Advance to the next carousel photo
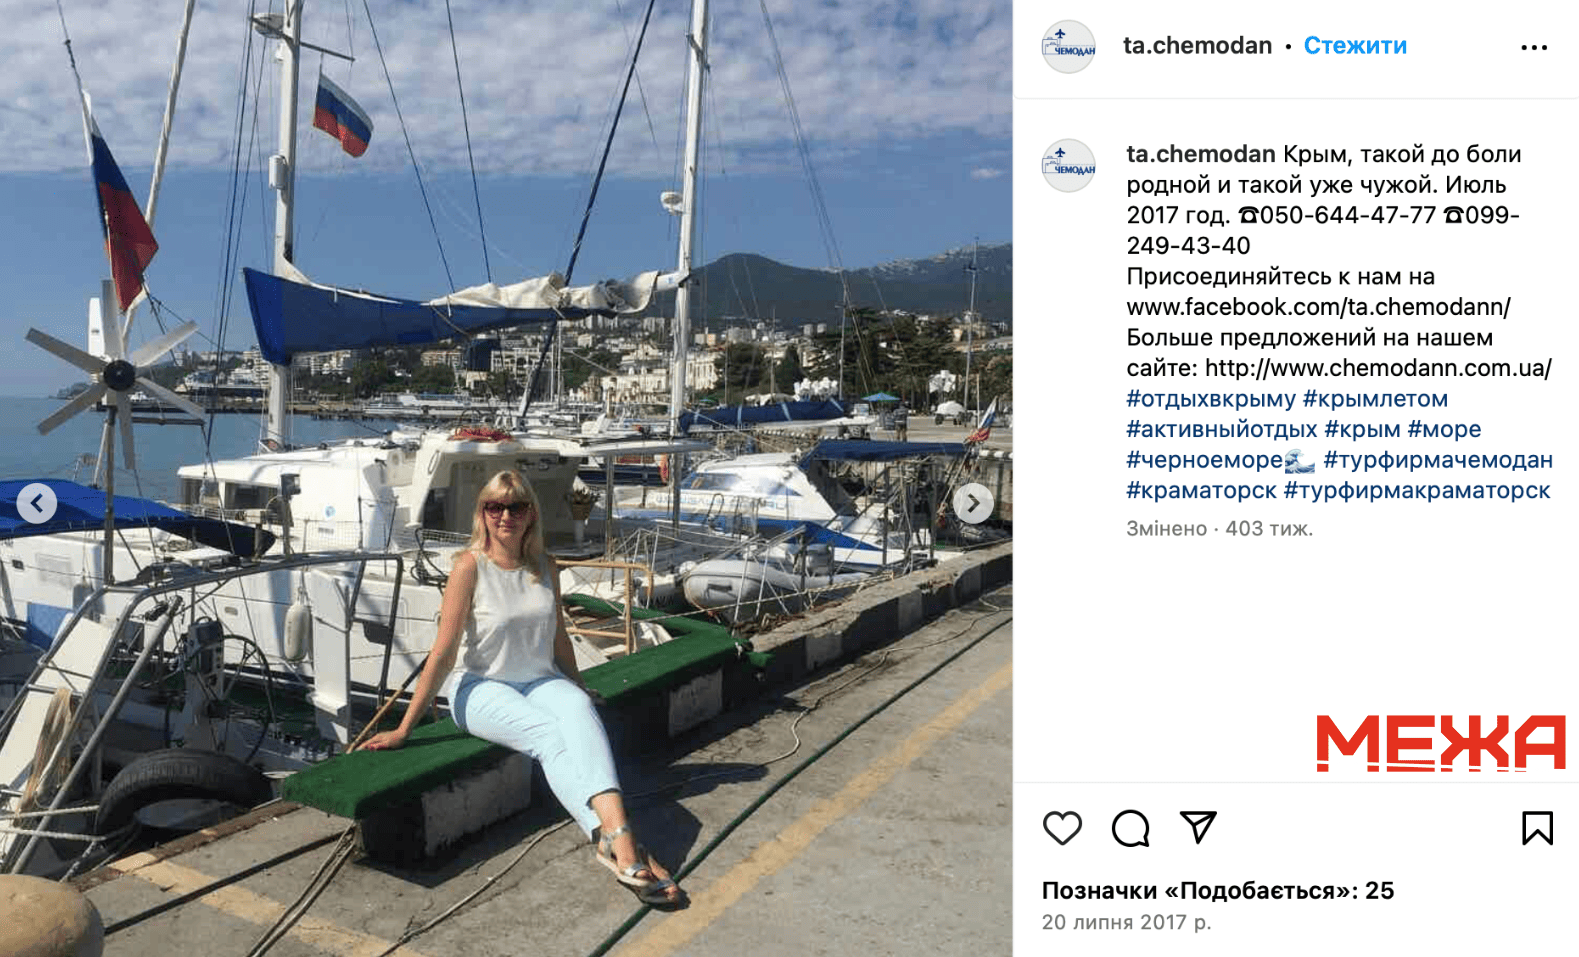This screenshot has height=957, width=1579. click(x=973, y=503)
